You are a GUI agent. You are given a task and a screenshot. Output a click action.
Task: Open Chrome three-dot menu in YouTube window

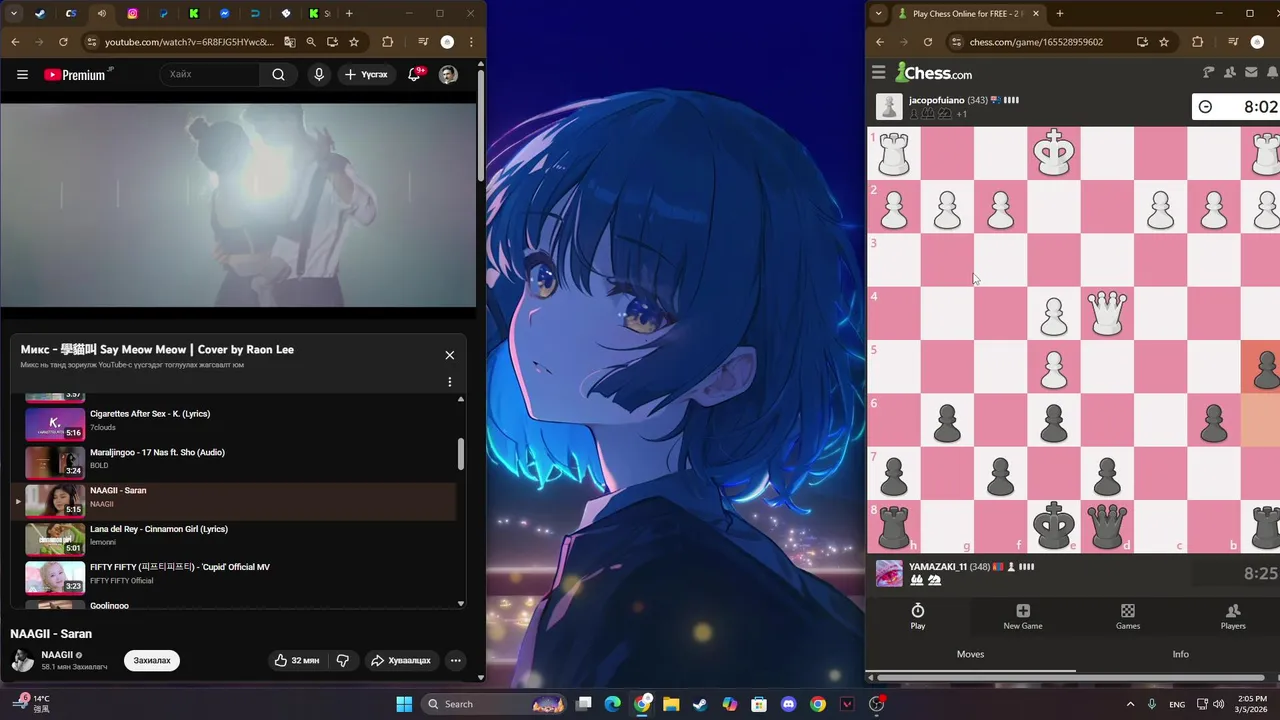[471, 42]
